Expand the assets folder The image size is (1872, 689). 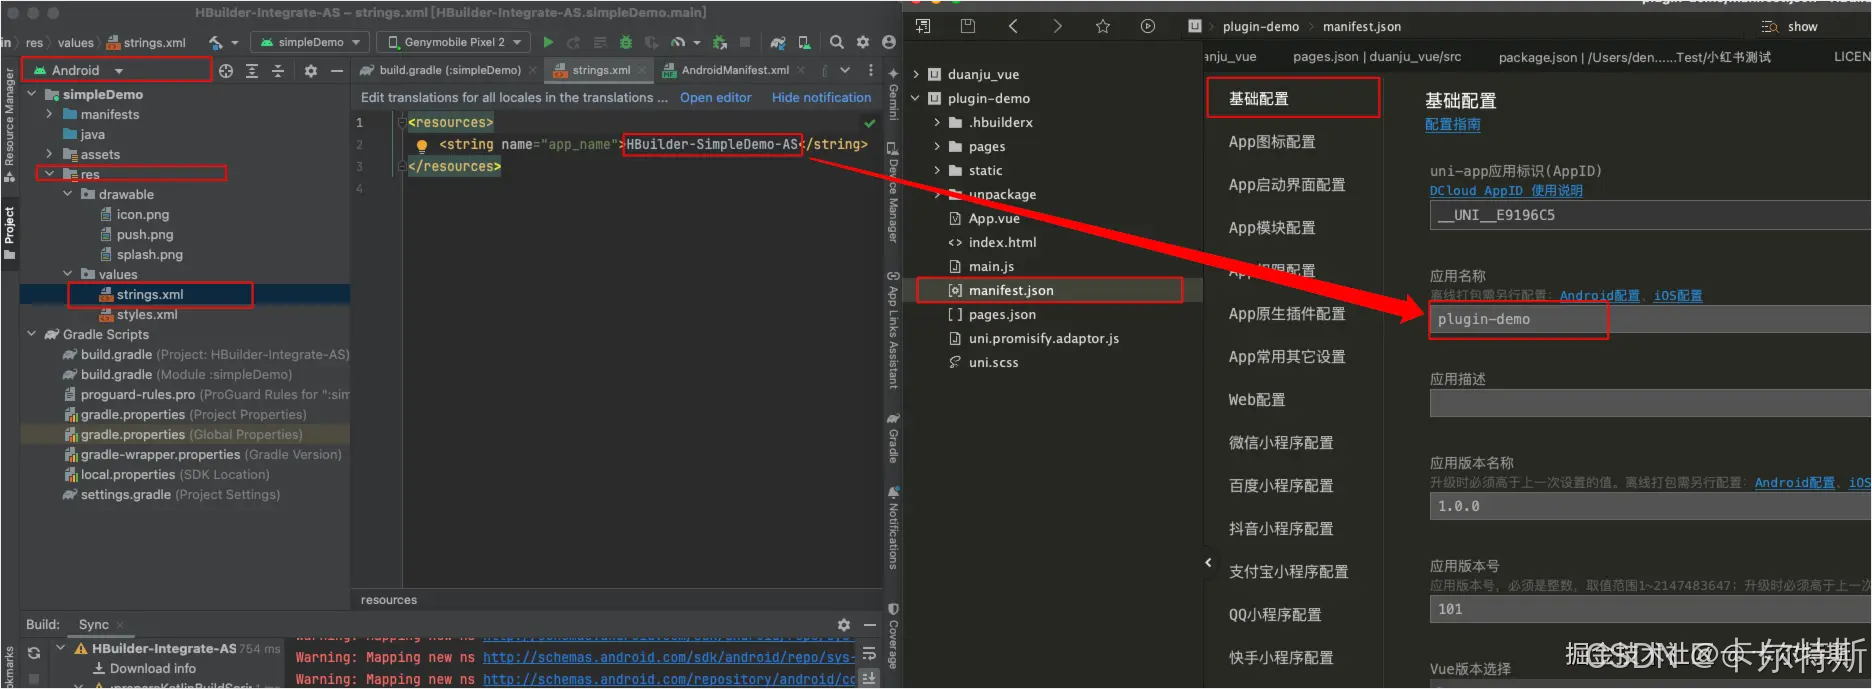tap(50, 154)
